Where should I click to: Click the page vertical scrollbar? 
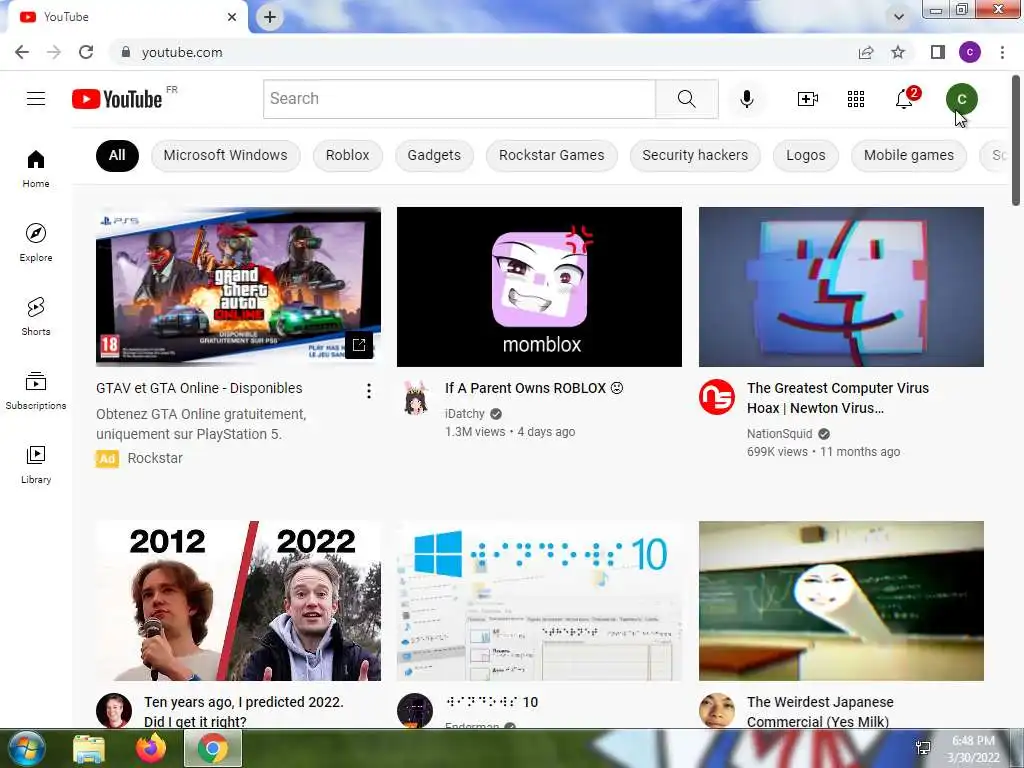[x=1016, y=140]
